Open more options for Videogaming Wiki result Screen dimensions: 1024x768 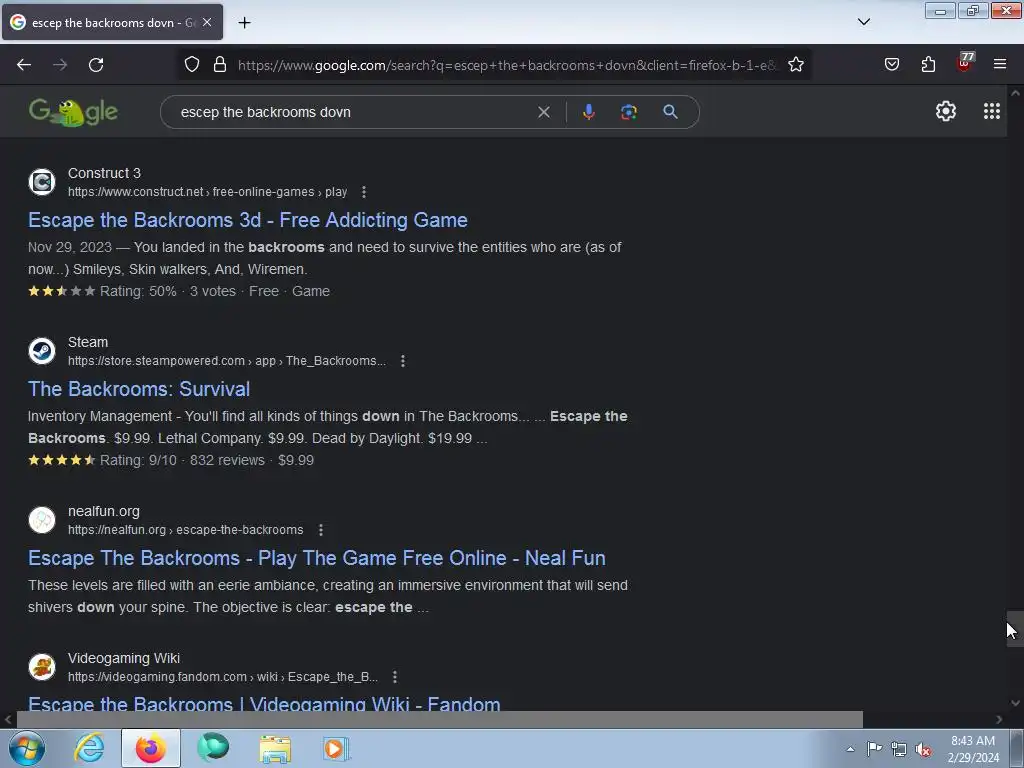pos(395,677)
